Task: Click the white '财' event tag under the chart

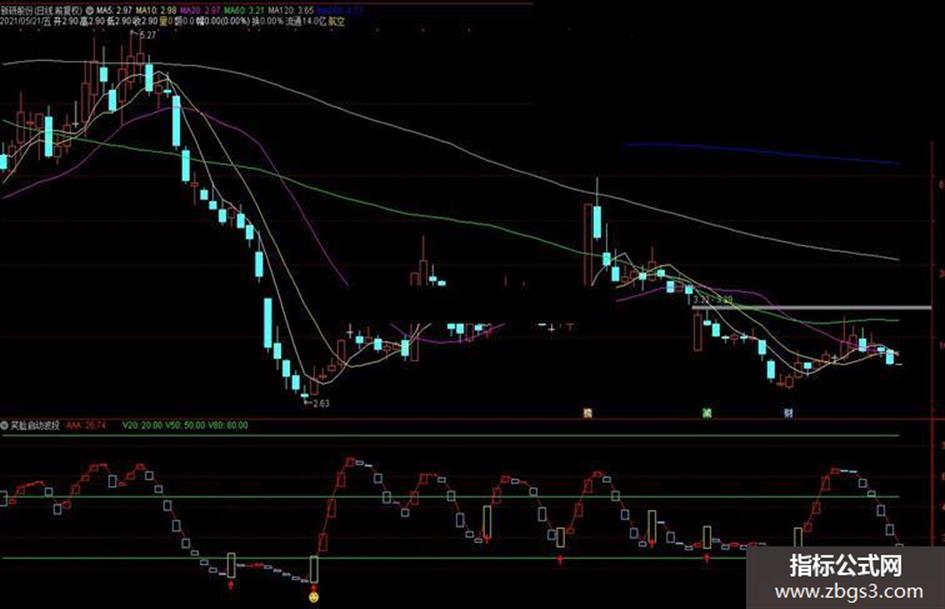Action: (x=788, y=413)
